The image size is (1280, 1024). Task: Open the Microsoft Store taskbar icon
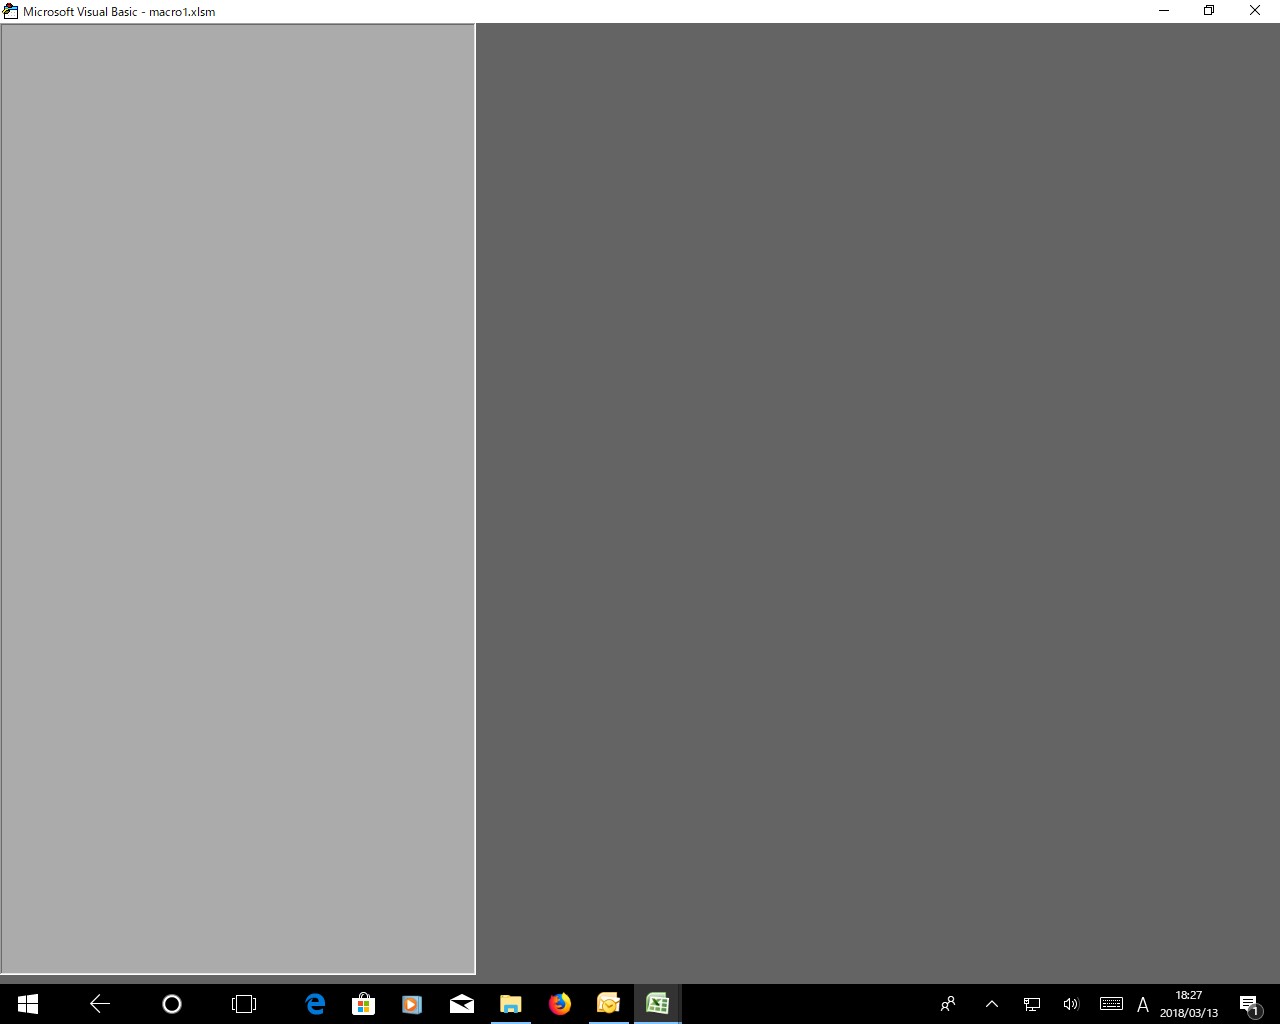coord(364,1004)
